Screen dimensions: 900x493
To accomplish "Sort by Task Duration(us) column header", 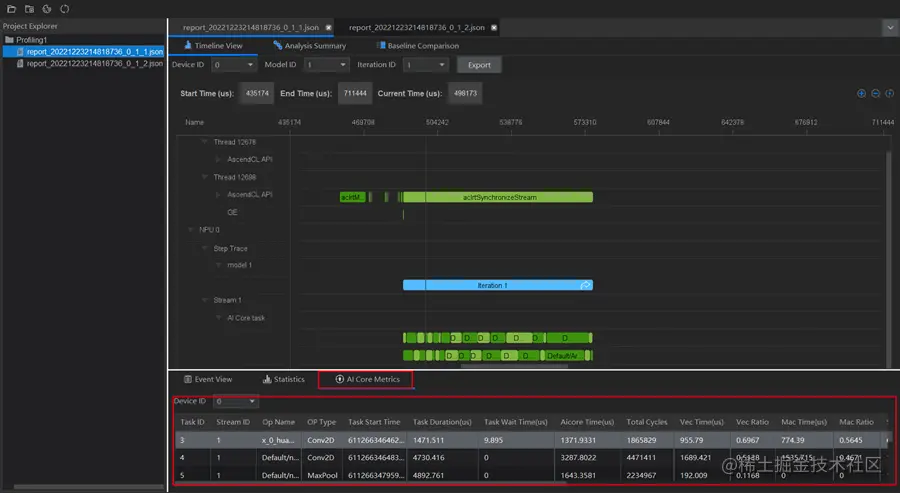I will pos(442,422).
